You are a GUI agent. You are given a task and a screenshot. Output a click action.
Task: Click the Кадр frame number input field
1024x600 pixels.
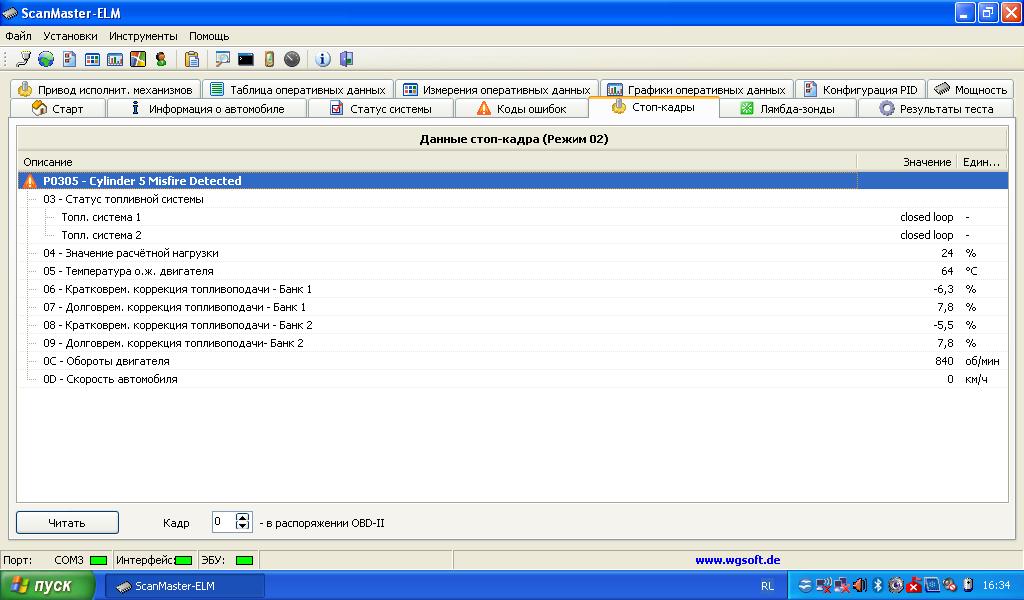coord(222,522)
